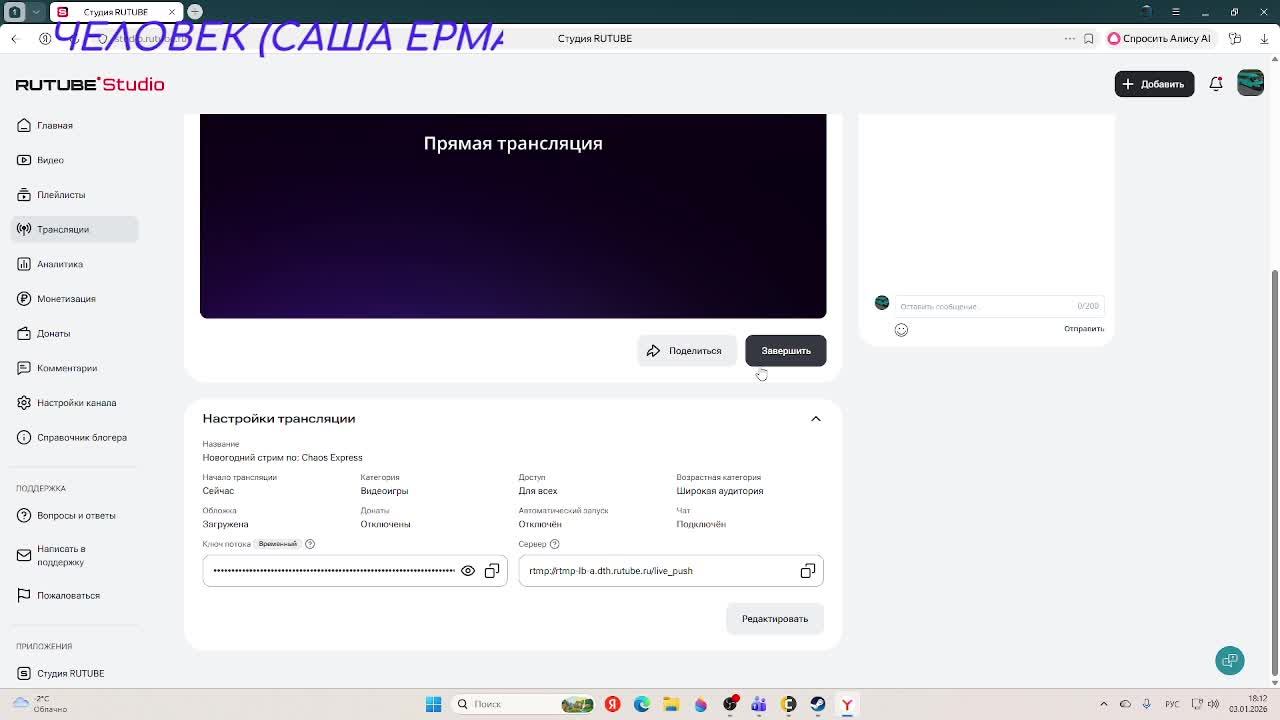The width and height of the screenshot is (1280, 720).
Task: Click the Временный key label
Action: click(x=278, y=544)
